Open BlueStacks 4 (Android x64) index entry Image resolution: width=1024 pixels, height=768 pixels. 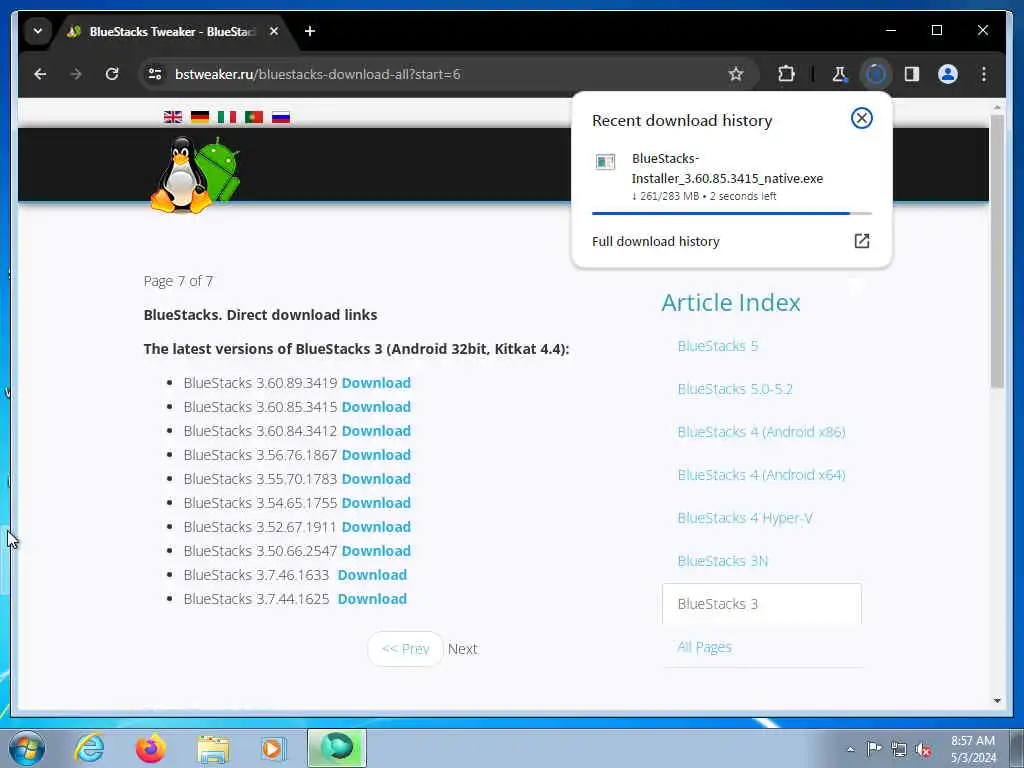point(761,475)
